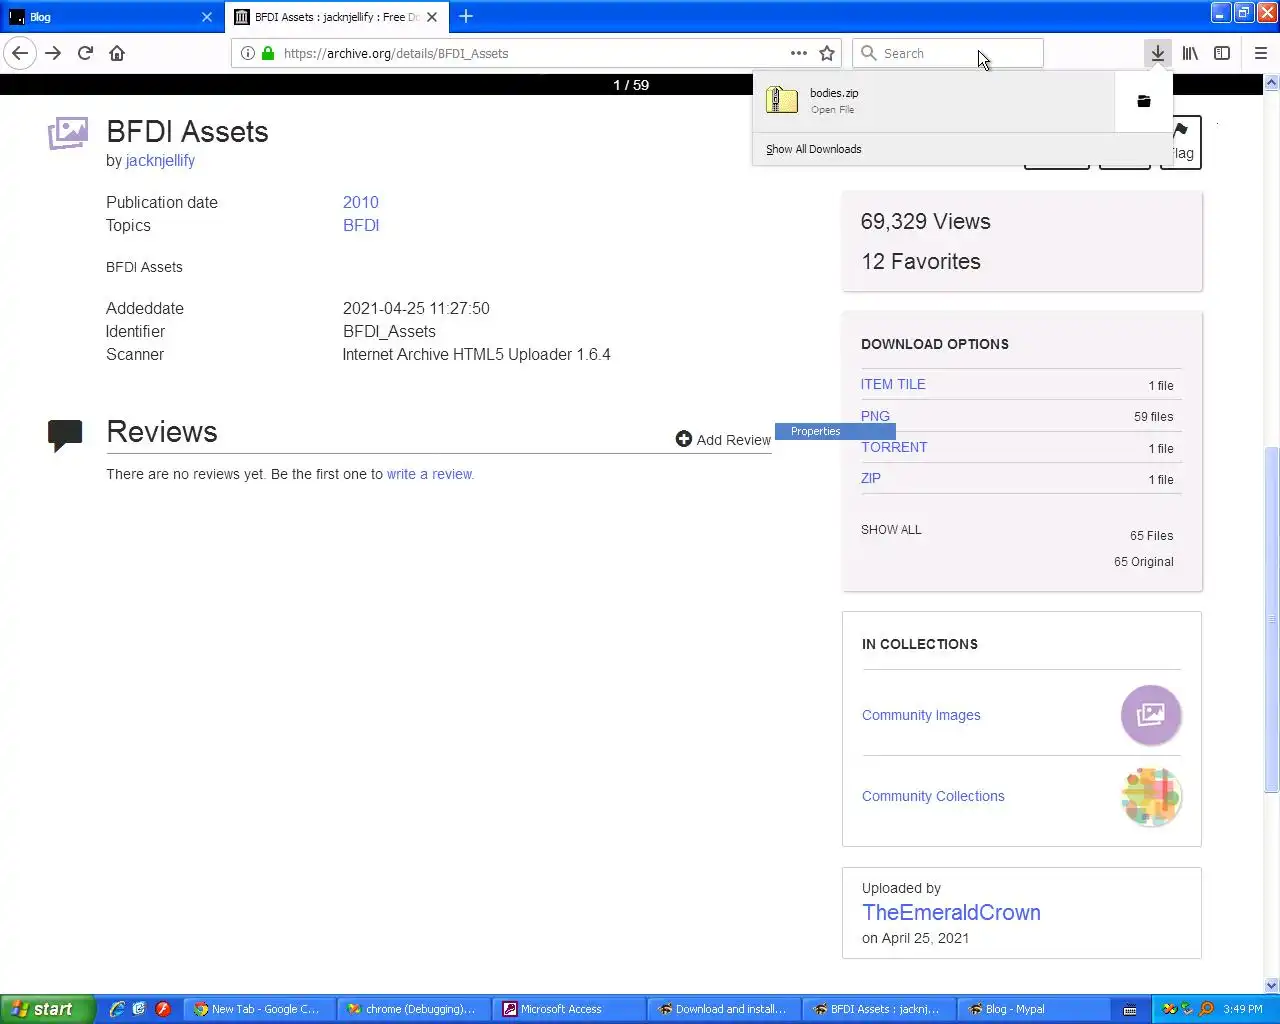The height and width of the screenshot is (1024, 1280).
Task: Click the 2010 publication date link
Action: (x=361, y=202)
